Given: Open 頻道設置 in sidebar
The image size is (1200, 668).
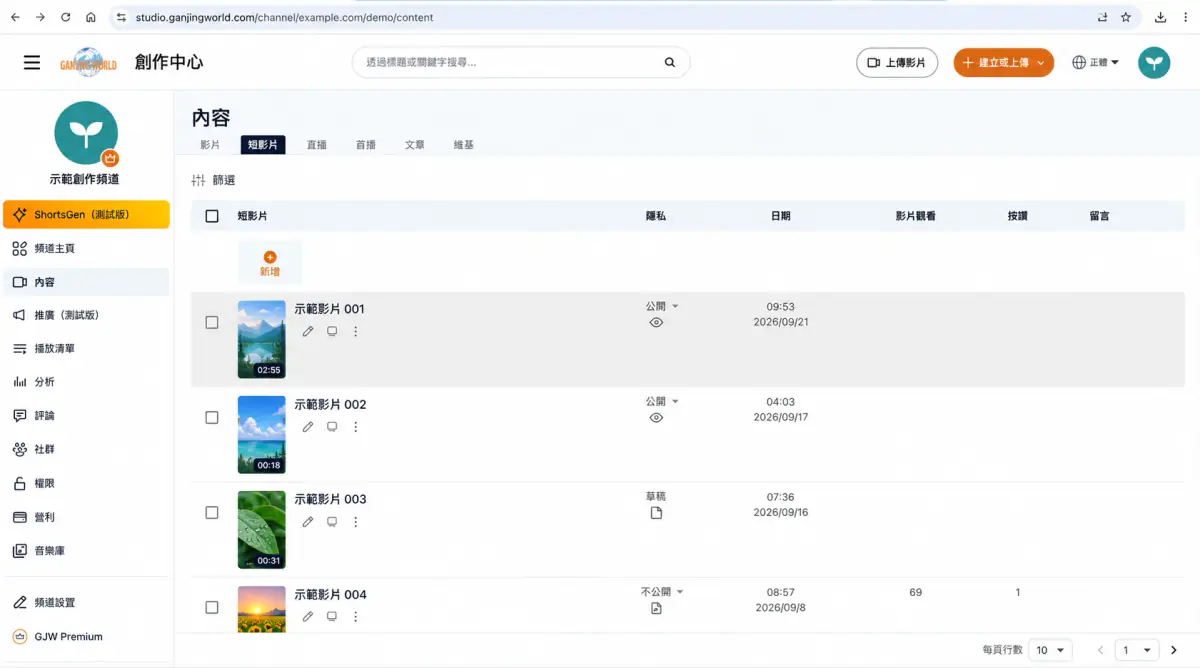Looking at the screenshot, I should point(86,603).
